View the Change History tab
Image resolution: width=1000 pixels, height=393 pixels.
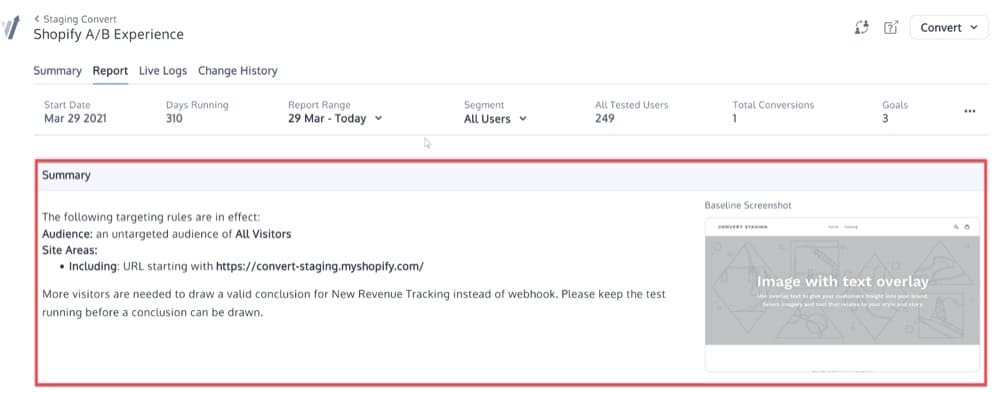pyautogui.click(x=237, y=71)
